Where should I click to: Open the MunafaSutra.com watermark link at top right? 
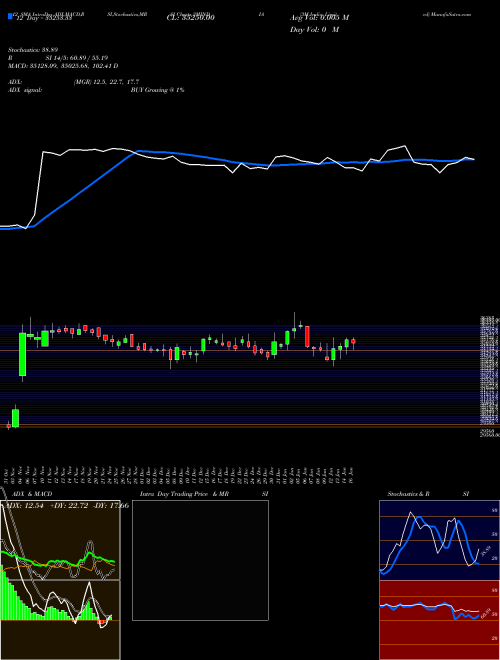[x=447, y=14]
